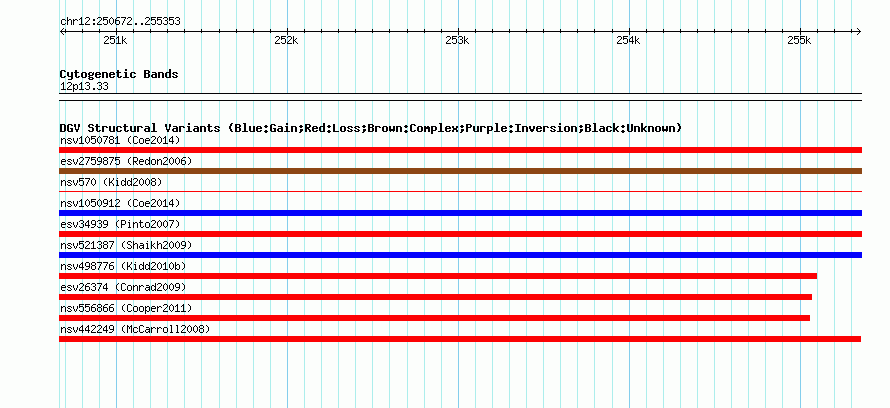This screenshot has height=408, width=890.
Task: Click the 252k ruler tick label
Action: (x=286, y=41)
